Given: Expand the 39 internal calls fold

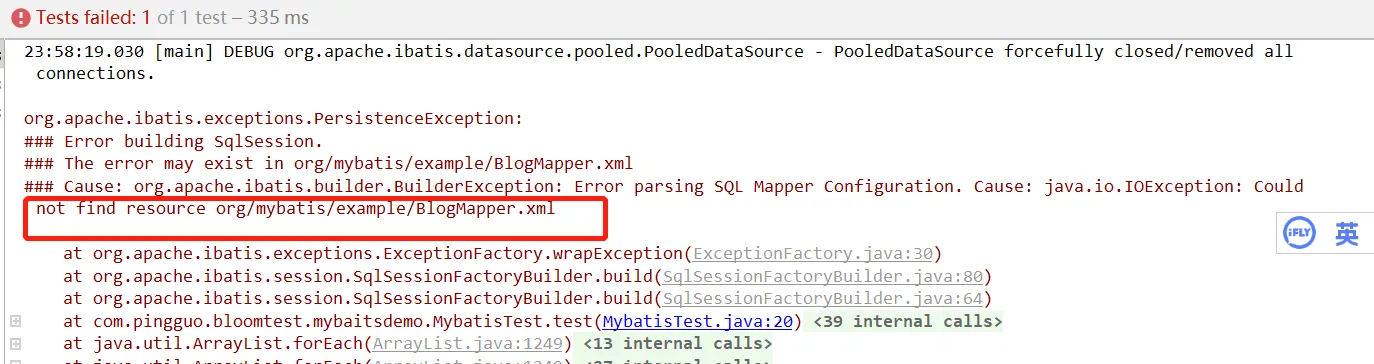Looking at the screenshot, I should pyautogui.click(x=907, y=322).
